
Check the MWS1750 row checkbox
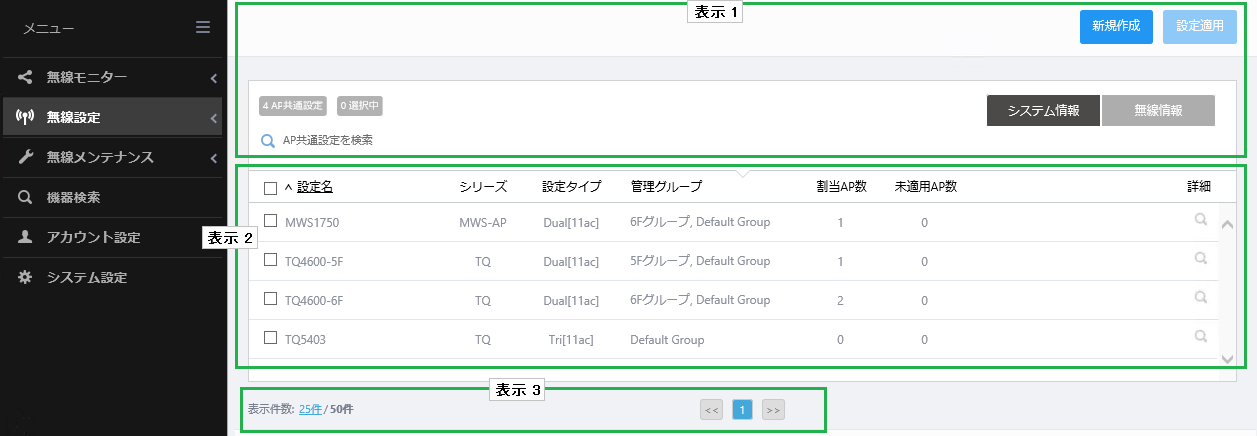270,221
